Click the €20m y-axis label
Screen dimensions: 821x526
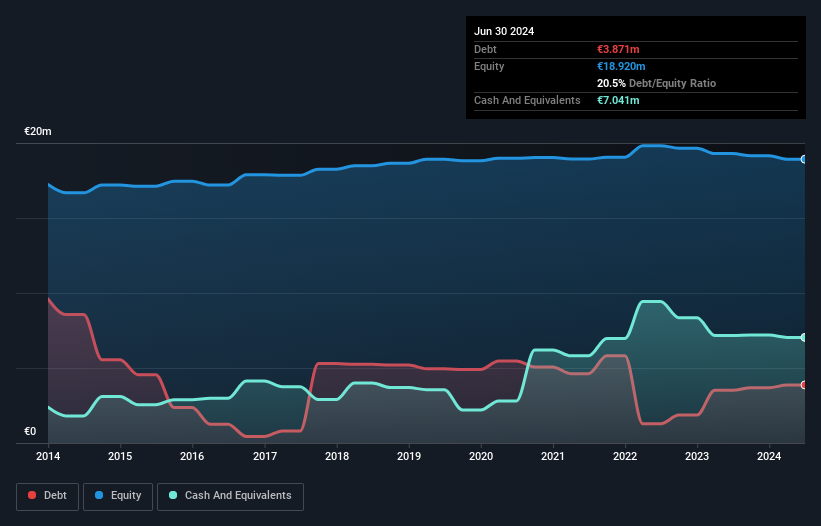tap(38, 131)
